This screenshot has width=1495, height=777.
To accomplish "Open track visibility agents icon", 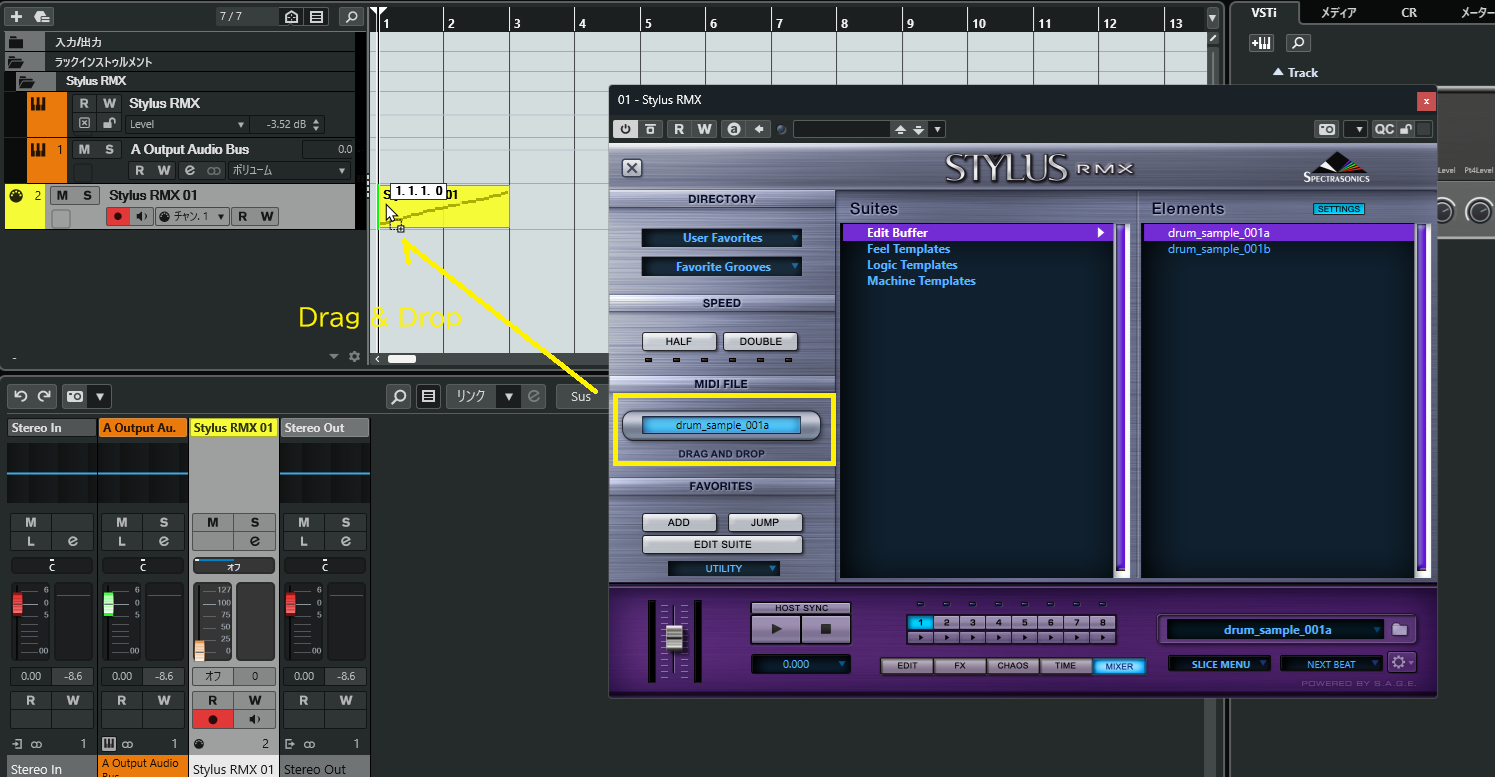I will 291,17.
